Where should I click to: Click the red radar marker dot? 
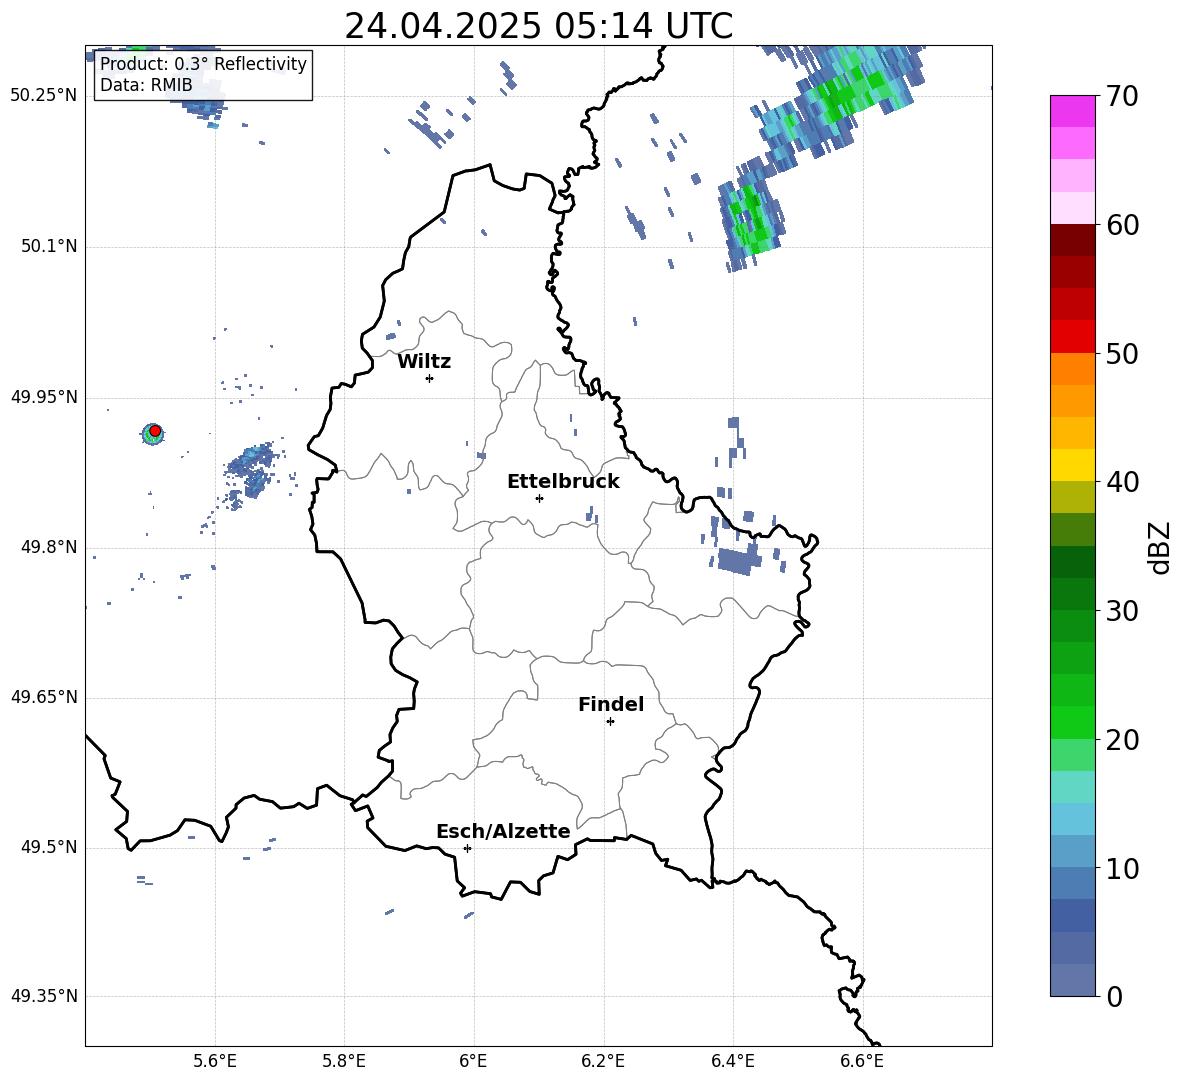point(155,431)
